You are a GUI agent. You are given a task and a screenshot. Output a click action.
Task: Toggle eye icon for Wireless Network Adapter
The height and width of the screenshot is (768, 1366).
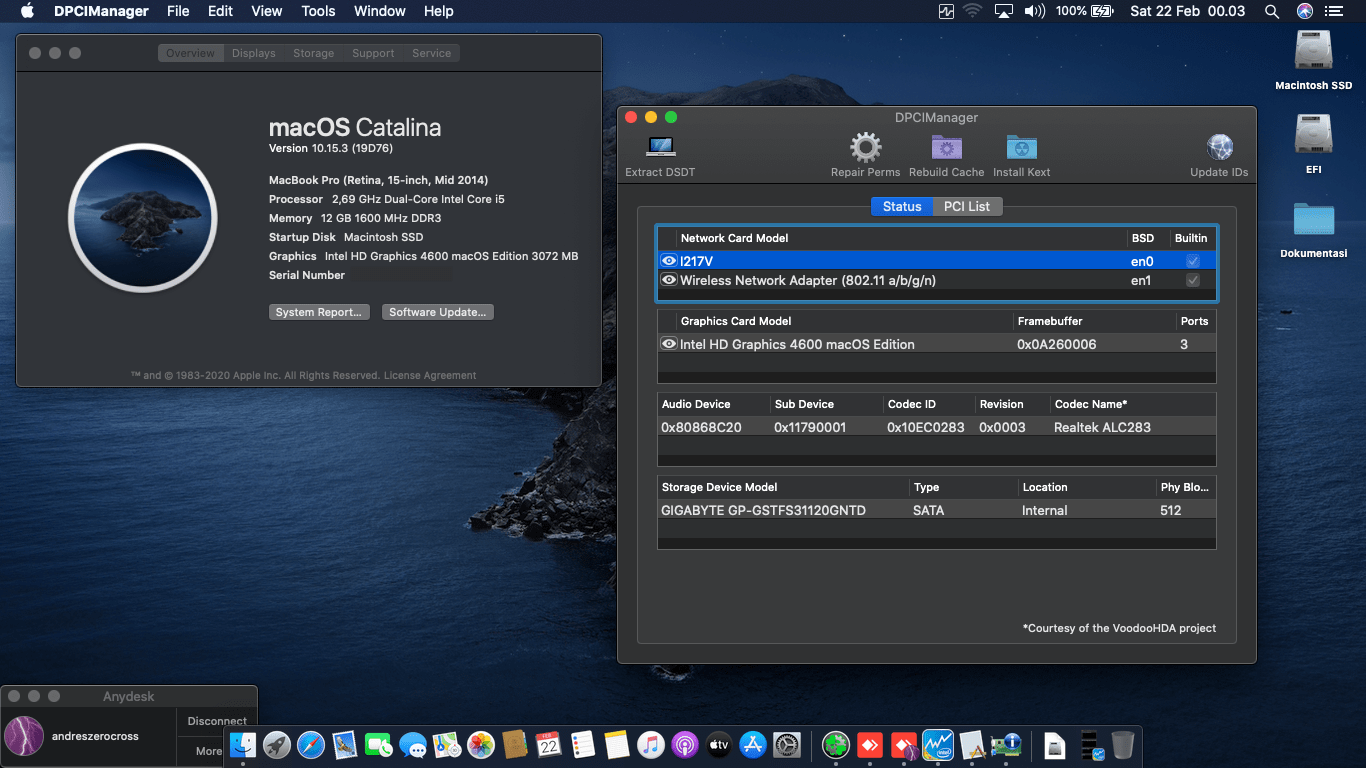(669, 280)
